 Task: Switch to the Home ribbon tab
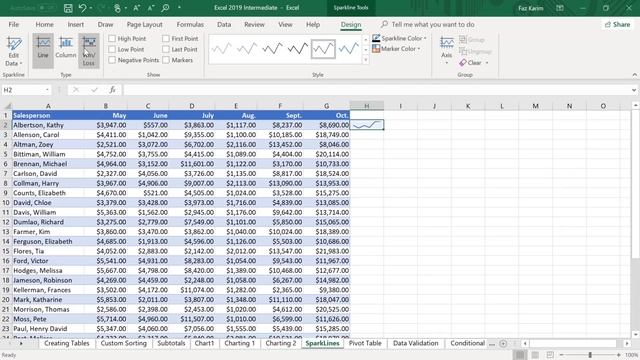[44, 24]
